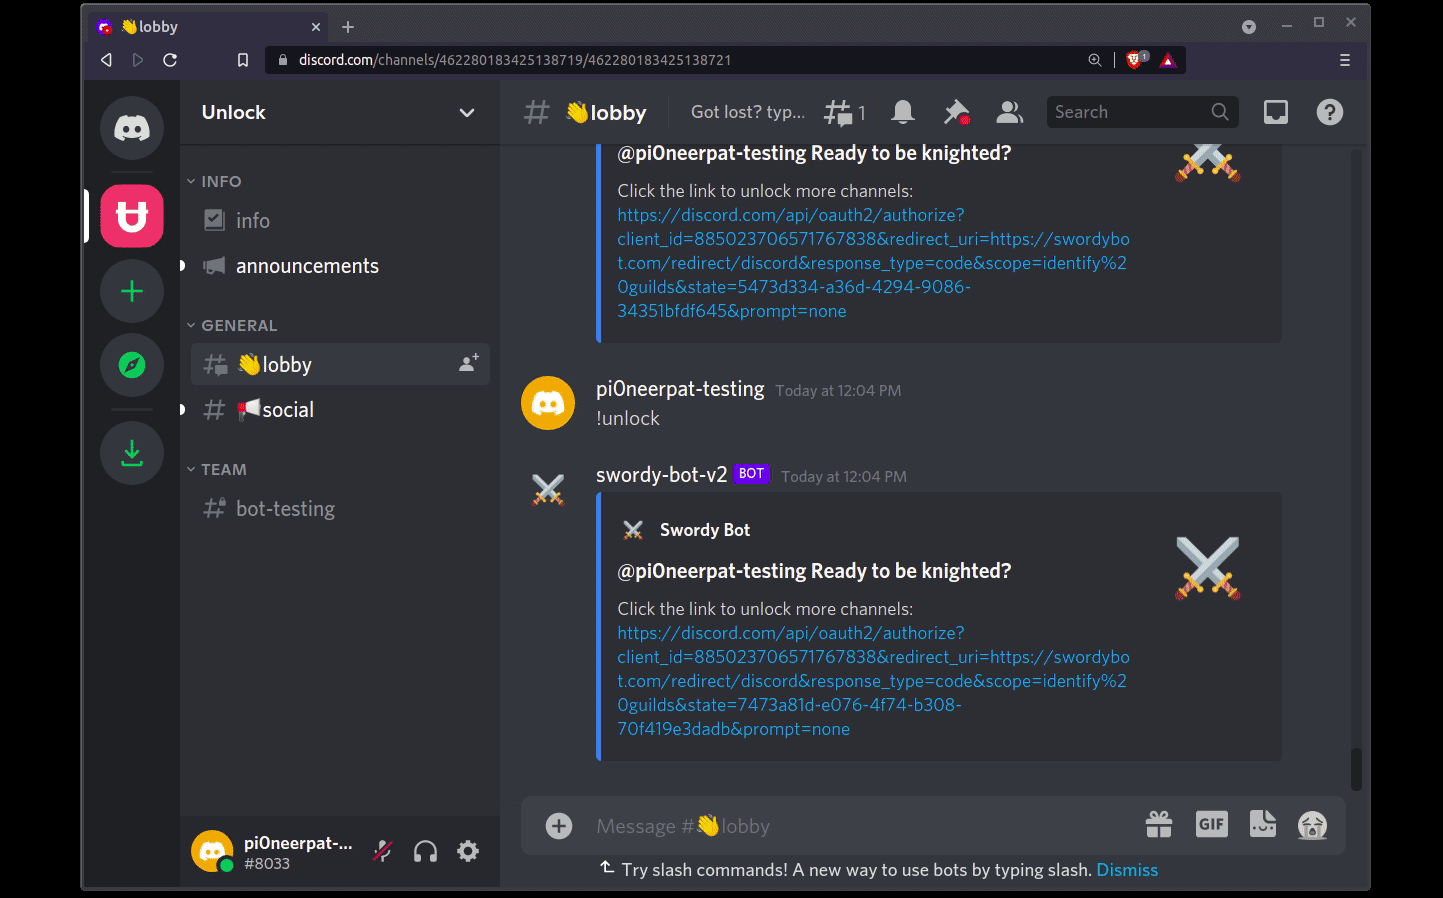Open crossed swords thumbnail in lower embed
Image resolution: width=1443 pixels, height=898 pixels.
(1208, 568)
